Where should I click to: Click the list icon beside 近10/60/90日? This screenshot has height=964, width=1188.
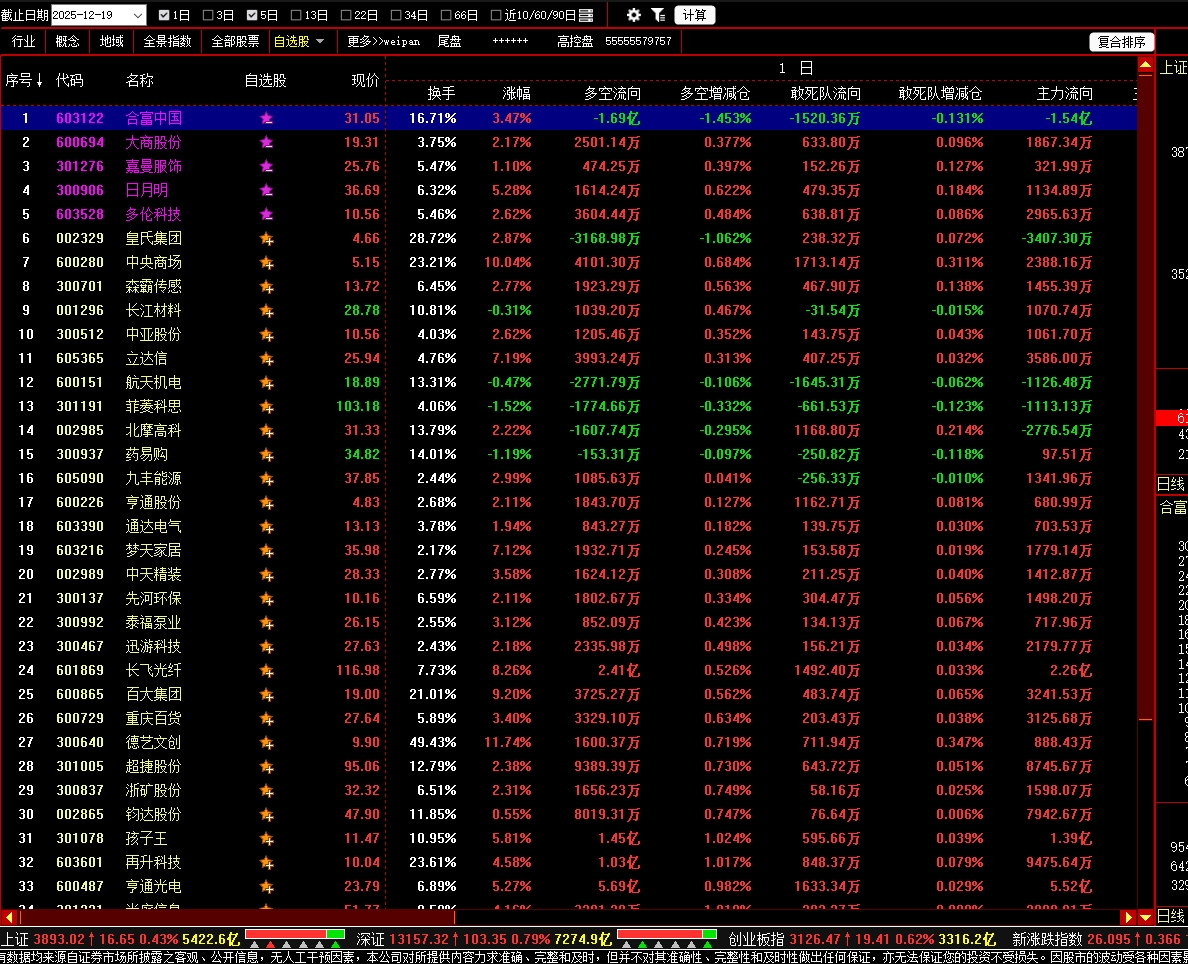tap(586, 15)
